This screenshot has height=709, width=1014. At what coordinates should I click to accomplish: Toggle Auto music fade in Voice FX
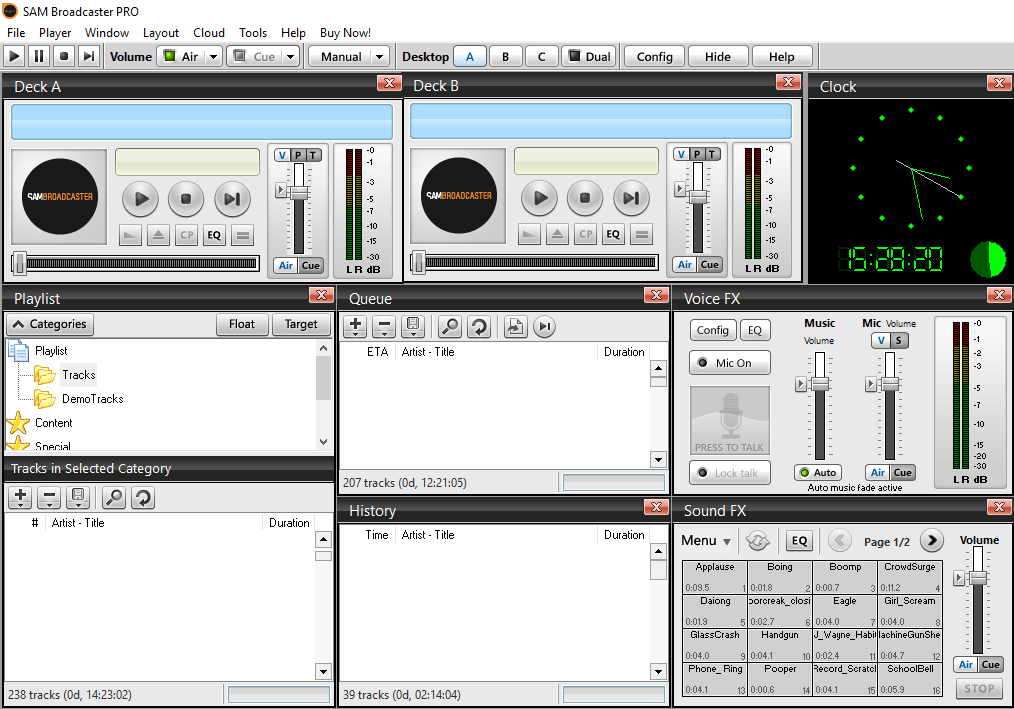pos(818,472)
